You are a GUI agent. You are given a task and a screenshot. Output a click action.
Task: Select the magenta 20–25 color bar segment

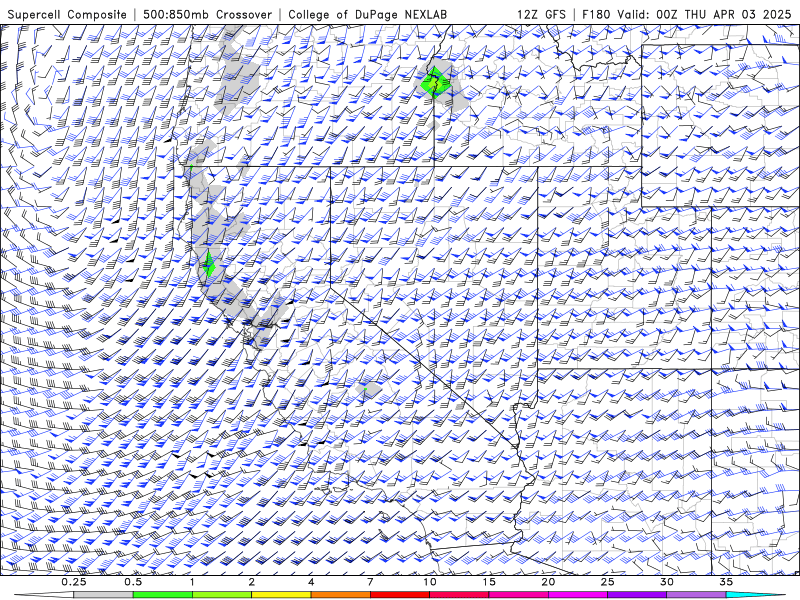(x=578, y=595)
